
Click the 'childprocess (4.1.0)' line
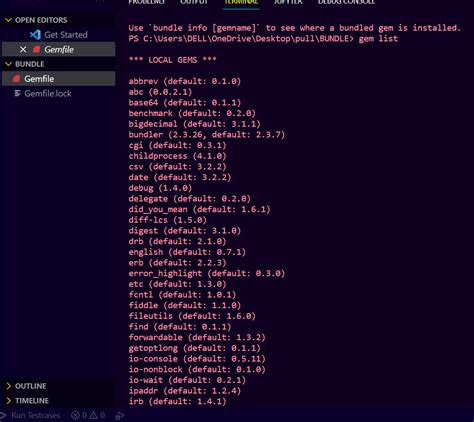[177, 156]
